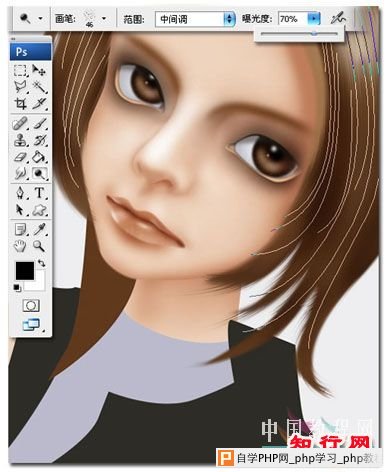This screenshot has height=472, width=387.
Task: Open the brush preset picker arrow
Action: pos(104,19)
